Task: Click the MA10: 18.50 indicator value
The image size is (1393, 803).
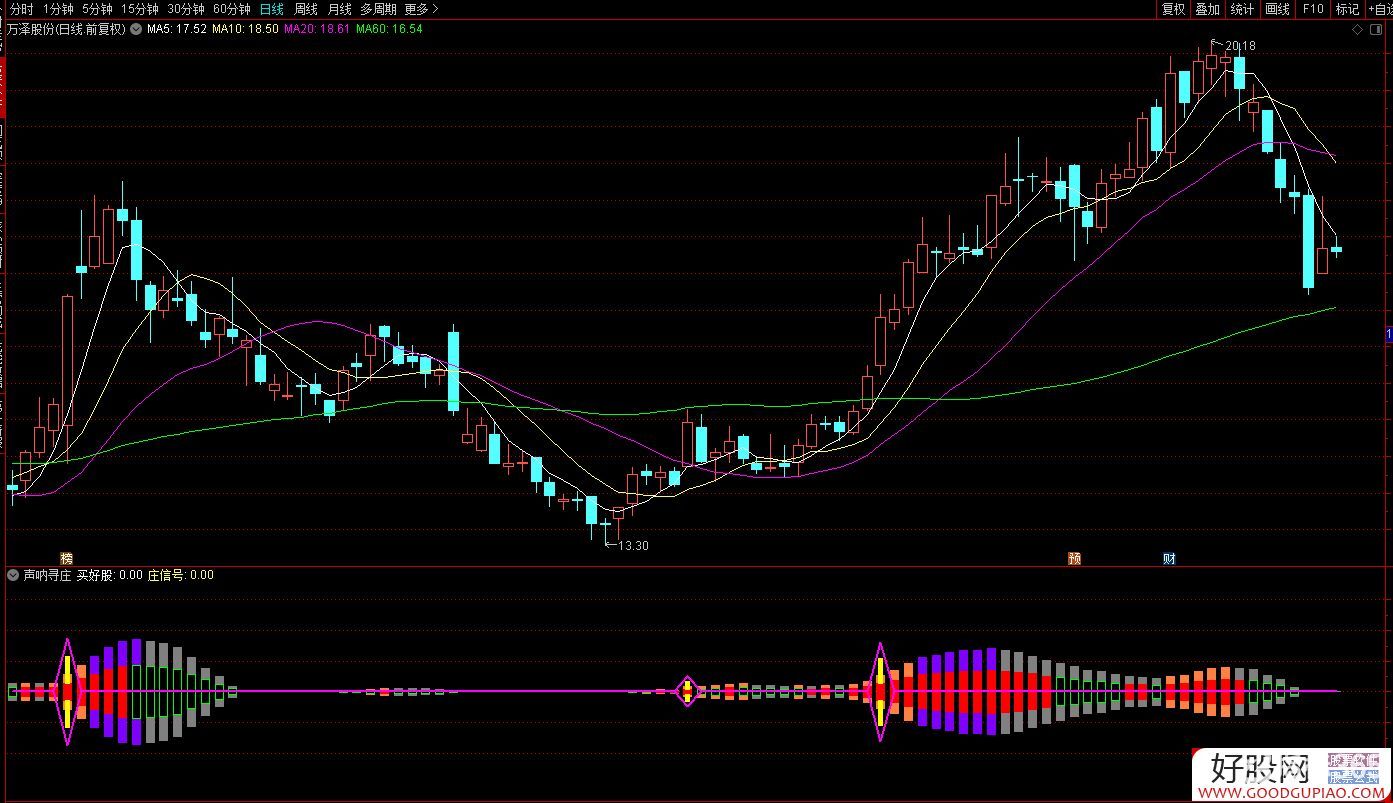Action: [245, 29]
